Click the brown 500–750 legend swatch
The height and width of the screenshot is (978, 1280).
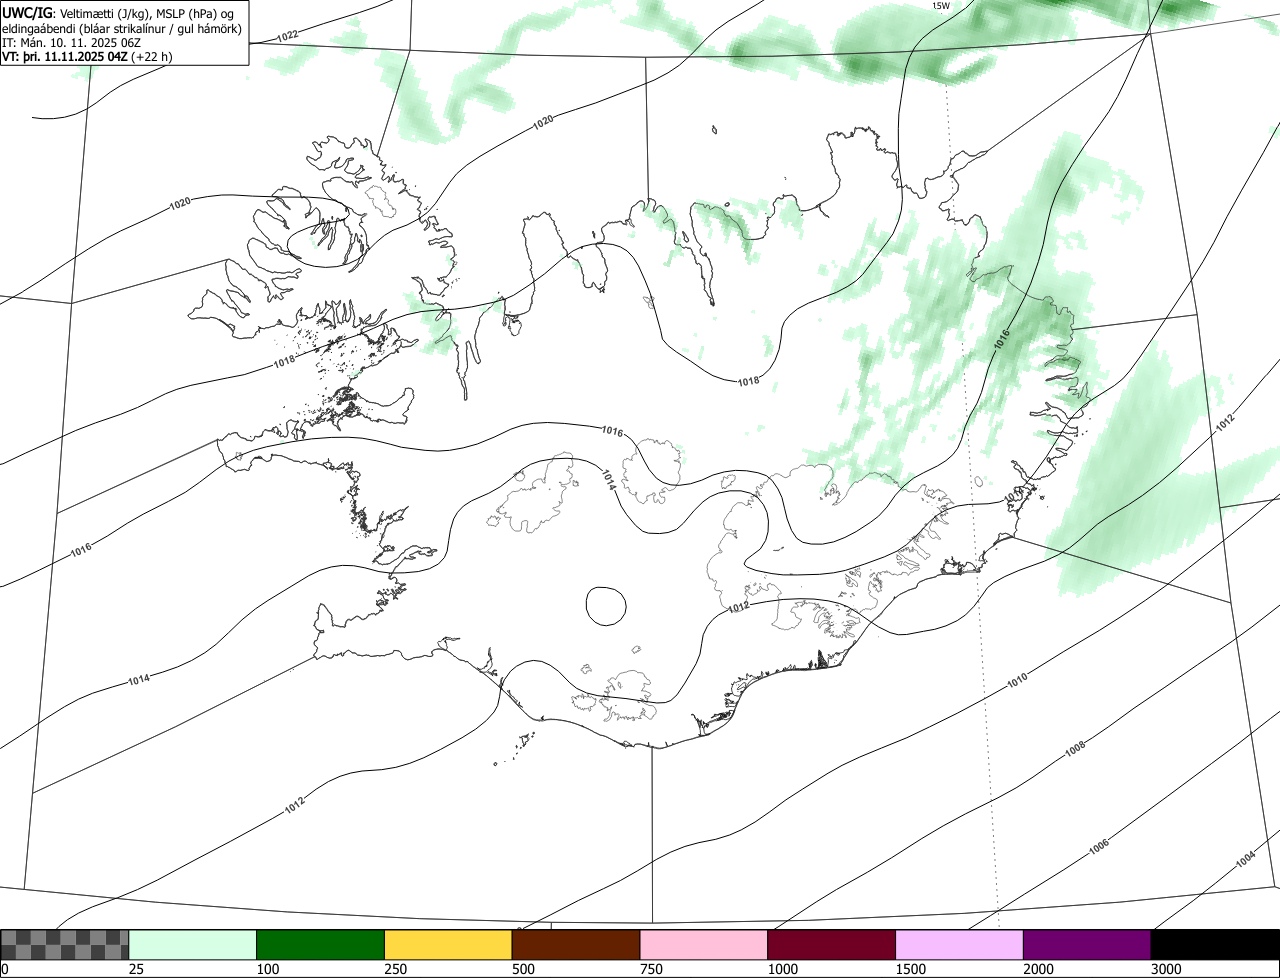click(576, 944)
